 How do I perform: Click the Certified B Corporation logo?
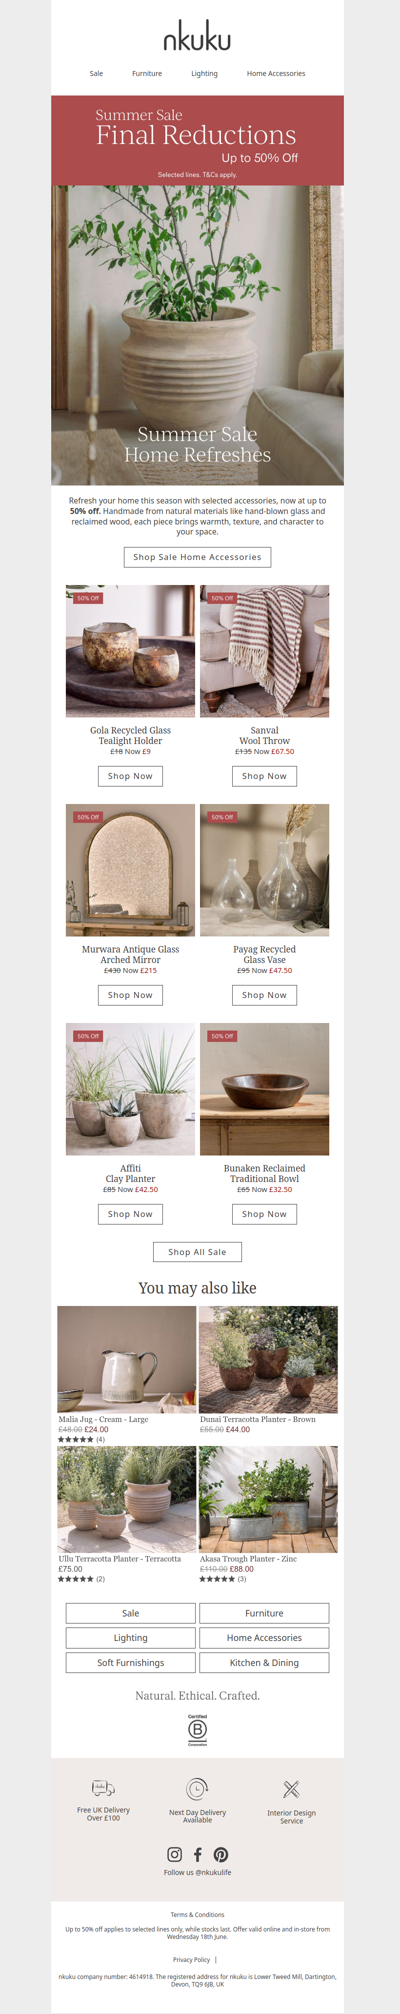point(197,1730)
